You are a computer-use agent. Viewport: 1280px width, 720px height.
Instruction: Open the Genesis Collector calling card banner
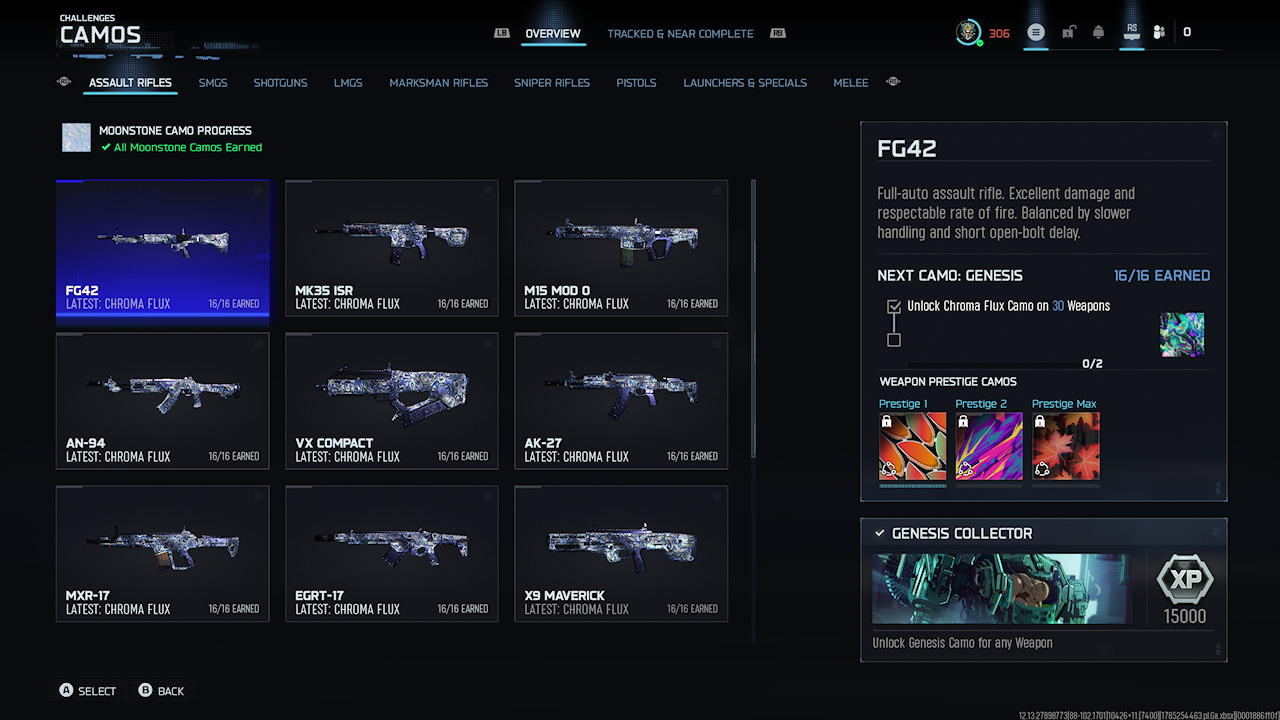1002,589
